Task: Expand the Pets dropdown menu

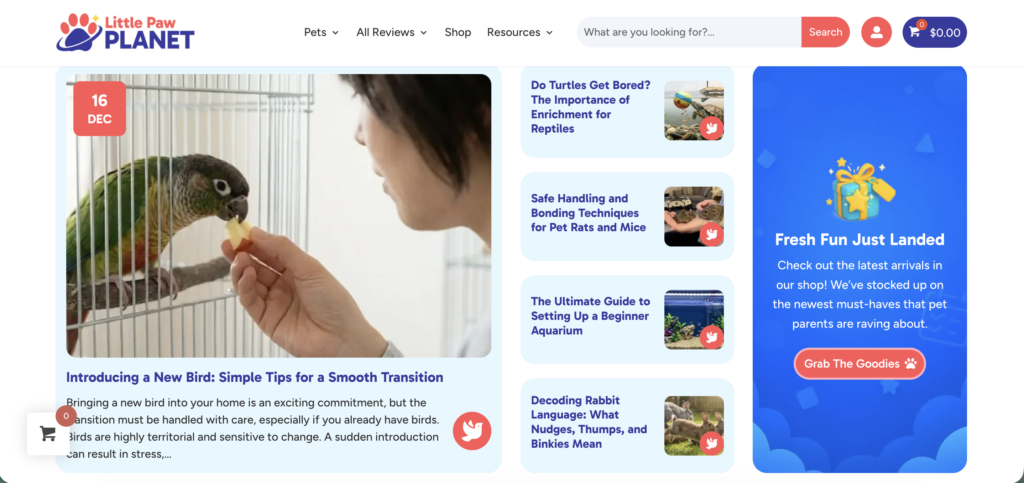Action: pos(321,32)
